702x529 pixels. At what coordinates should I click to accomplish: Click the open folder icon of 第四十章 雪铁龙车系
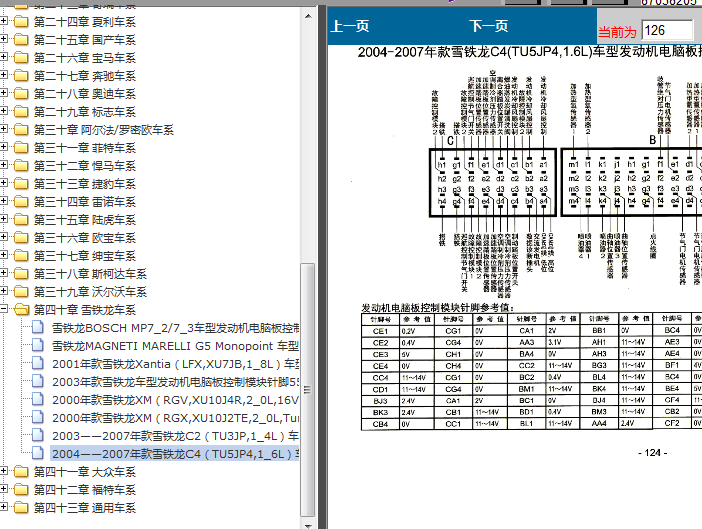point(21,309)
